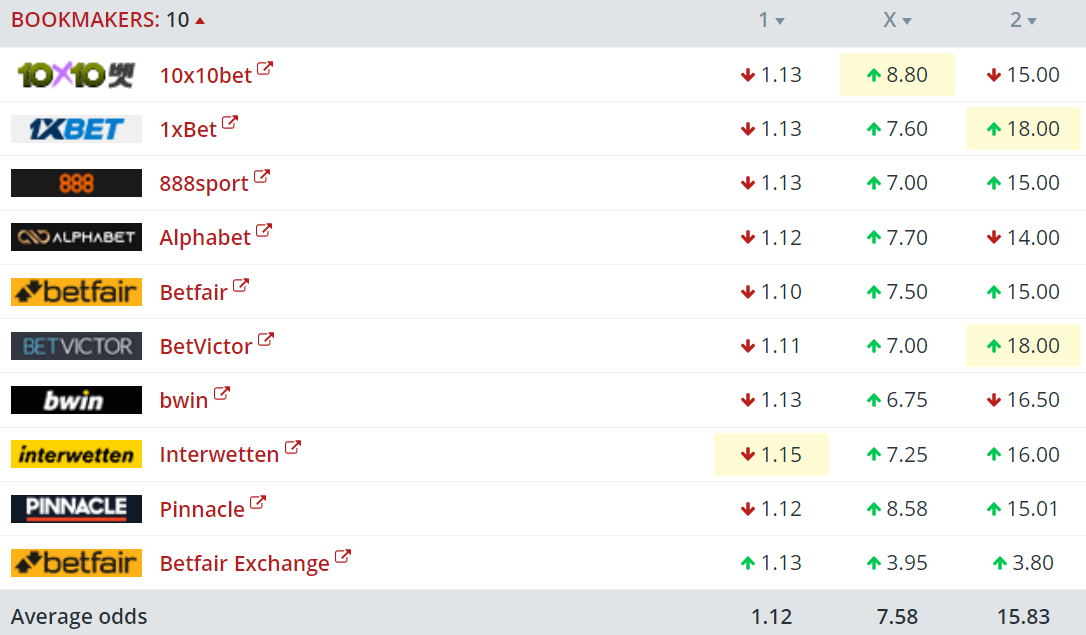The width and height of the screenshot is (1086, 635).
Task: Click the Interwetten yellow logo
Action: click(x=76, y=454)
